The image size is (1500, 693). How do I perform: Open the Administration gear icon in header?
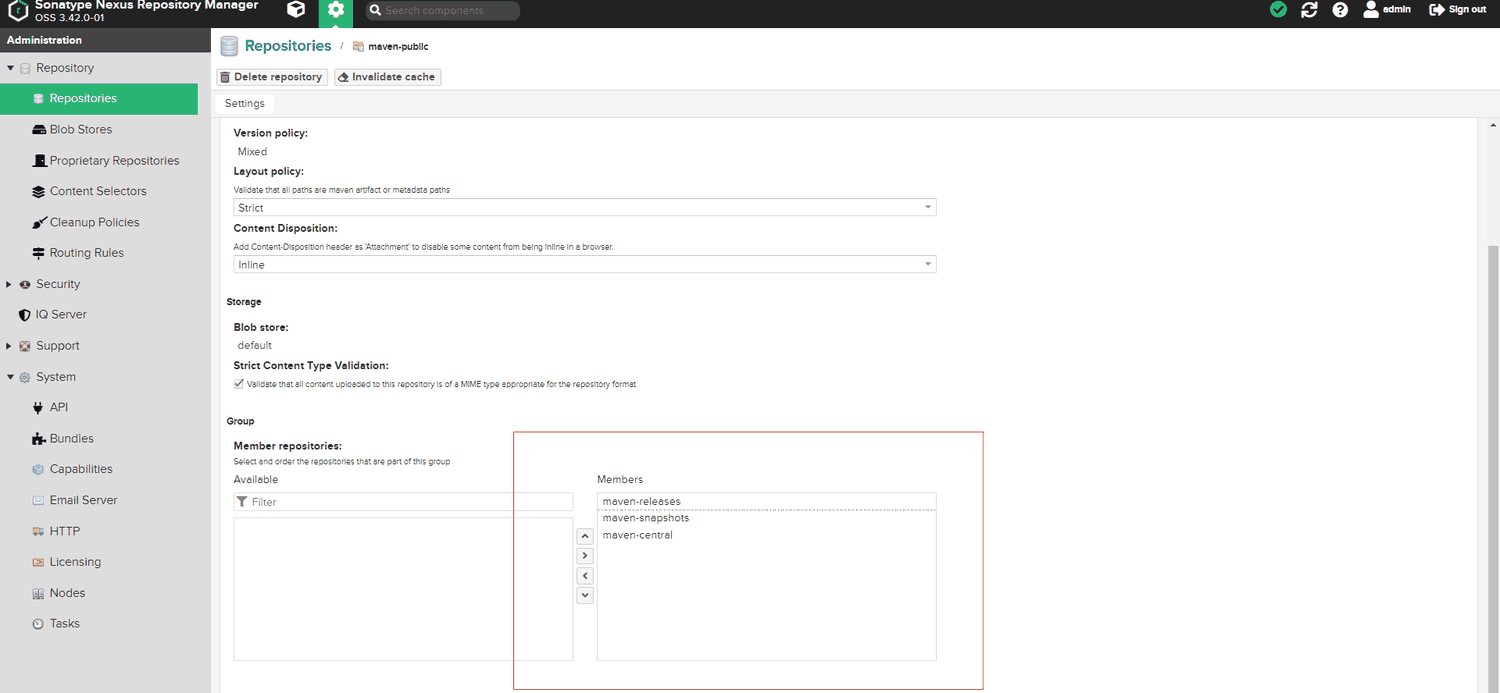(x=336, y=10)
